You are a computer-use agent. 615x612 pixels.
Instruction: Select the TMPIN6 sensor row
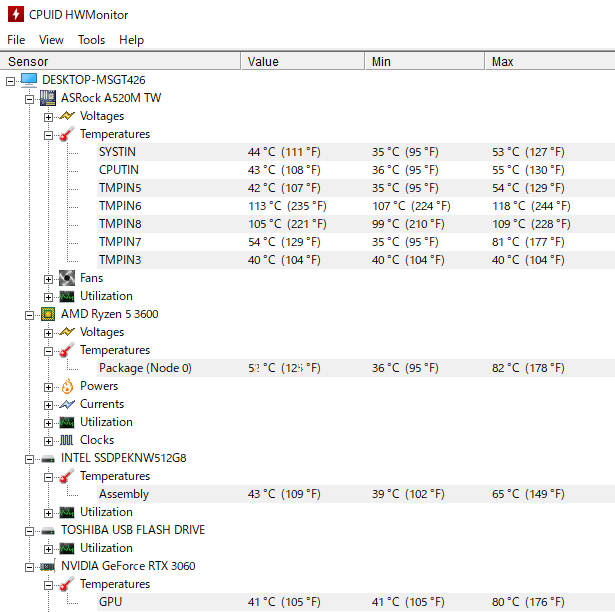tap(356, 206)
